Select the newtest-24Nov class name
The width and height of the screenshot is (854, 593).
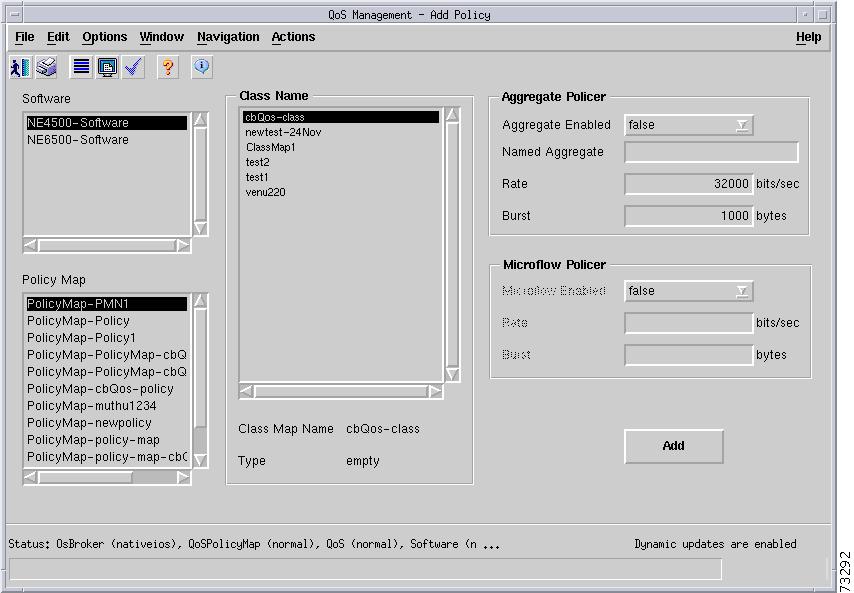(x=341, y=132)
